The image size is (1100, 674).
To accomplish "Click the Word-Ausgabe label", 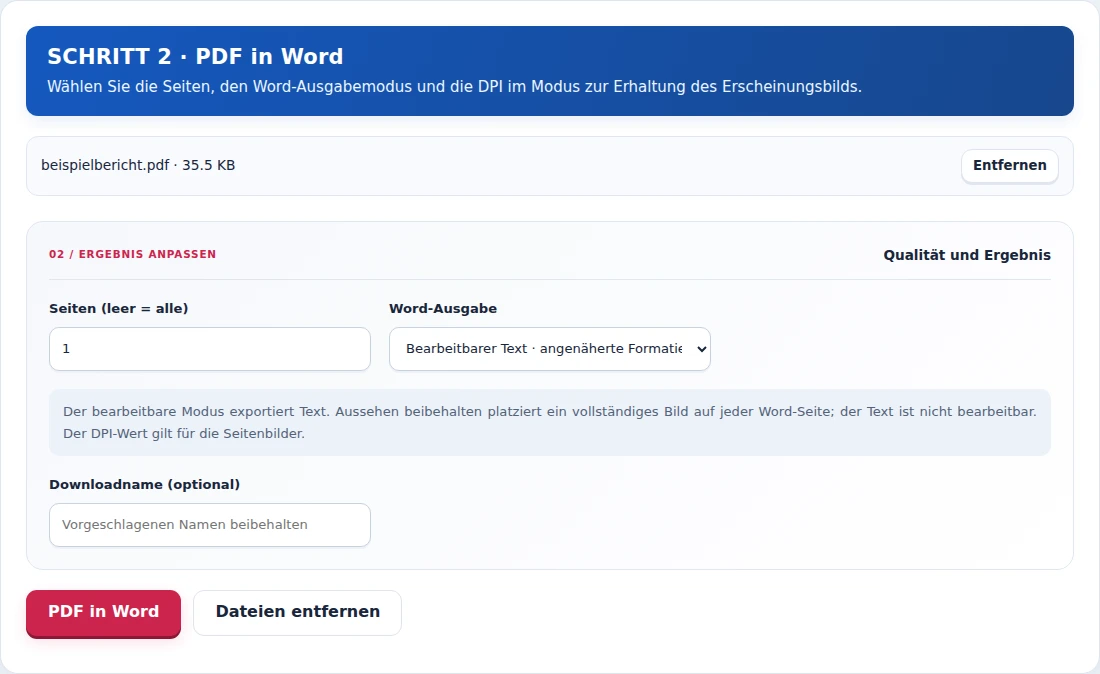I will point(443,309).
